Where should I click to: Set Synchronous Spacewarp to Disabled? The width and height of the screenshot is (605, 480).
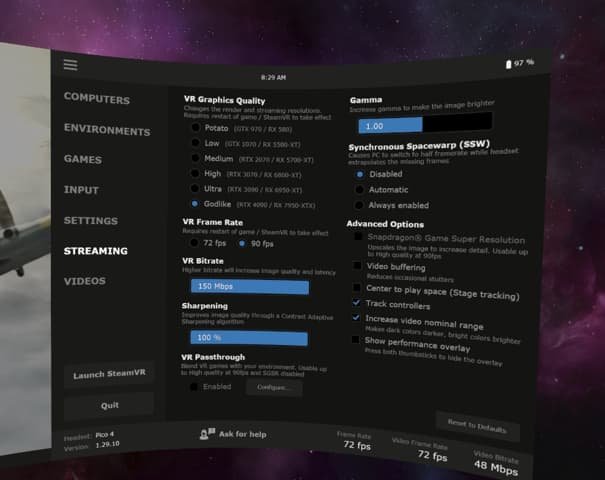360,174
